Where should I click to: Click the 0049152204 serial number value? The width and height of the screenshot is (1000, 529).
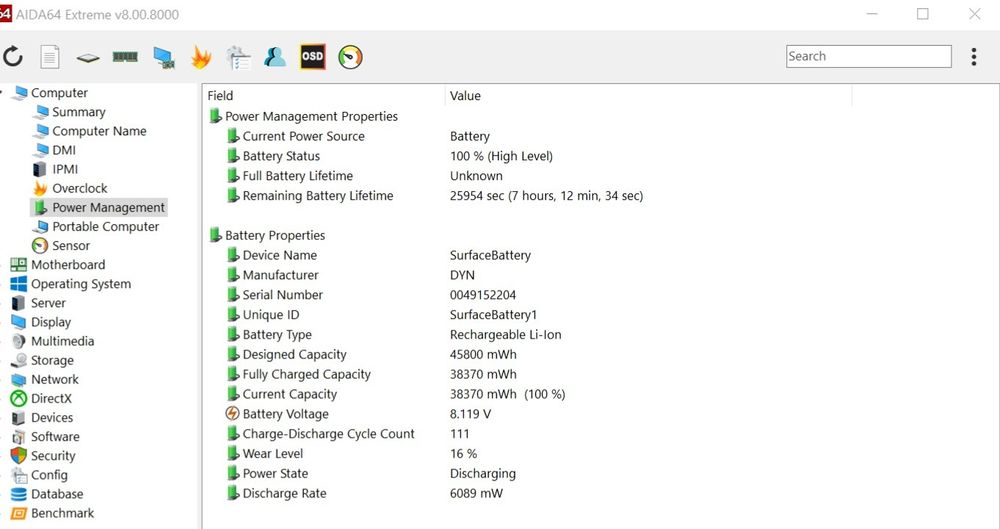(483, 295)
